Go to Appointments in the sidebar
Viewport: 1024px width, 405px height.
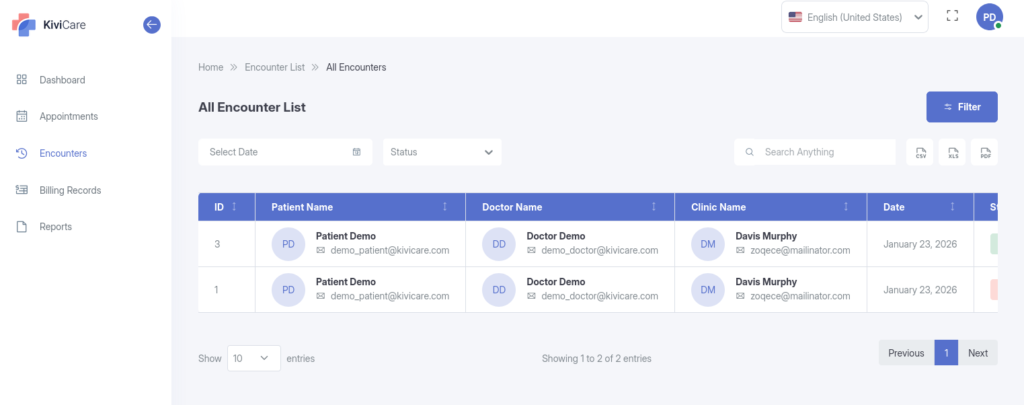tap(68, 116)
